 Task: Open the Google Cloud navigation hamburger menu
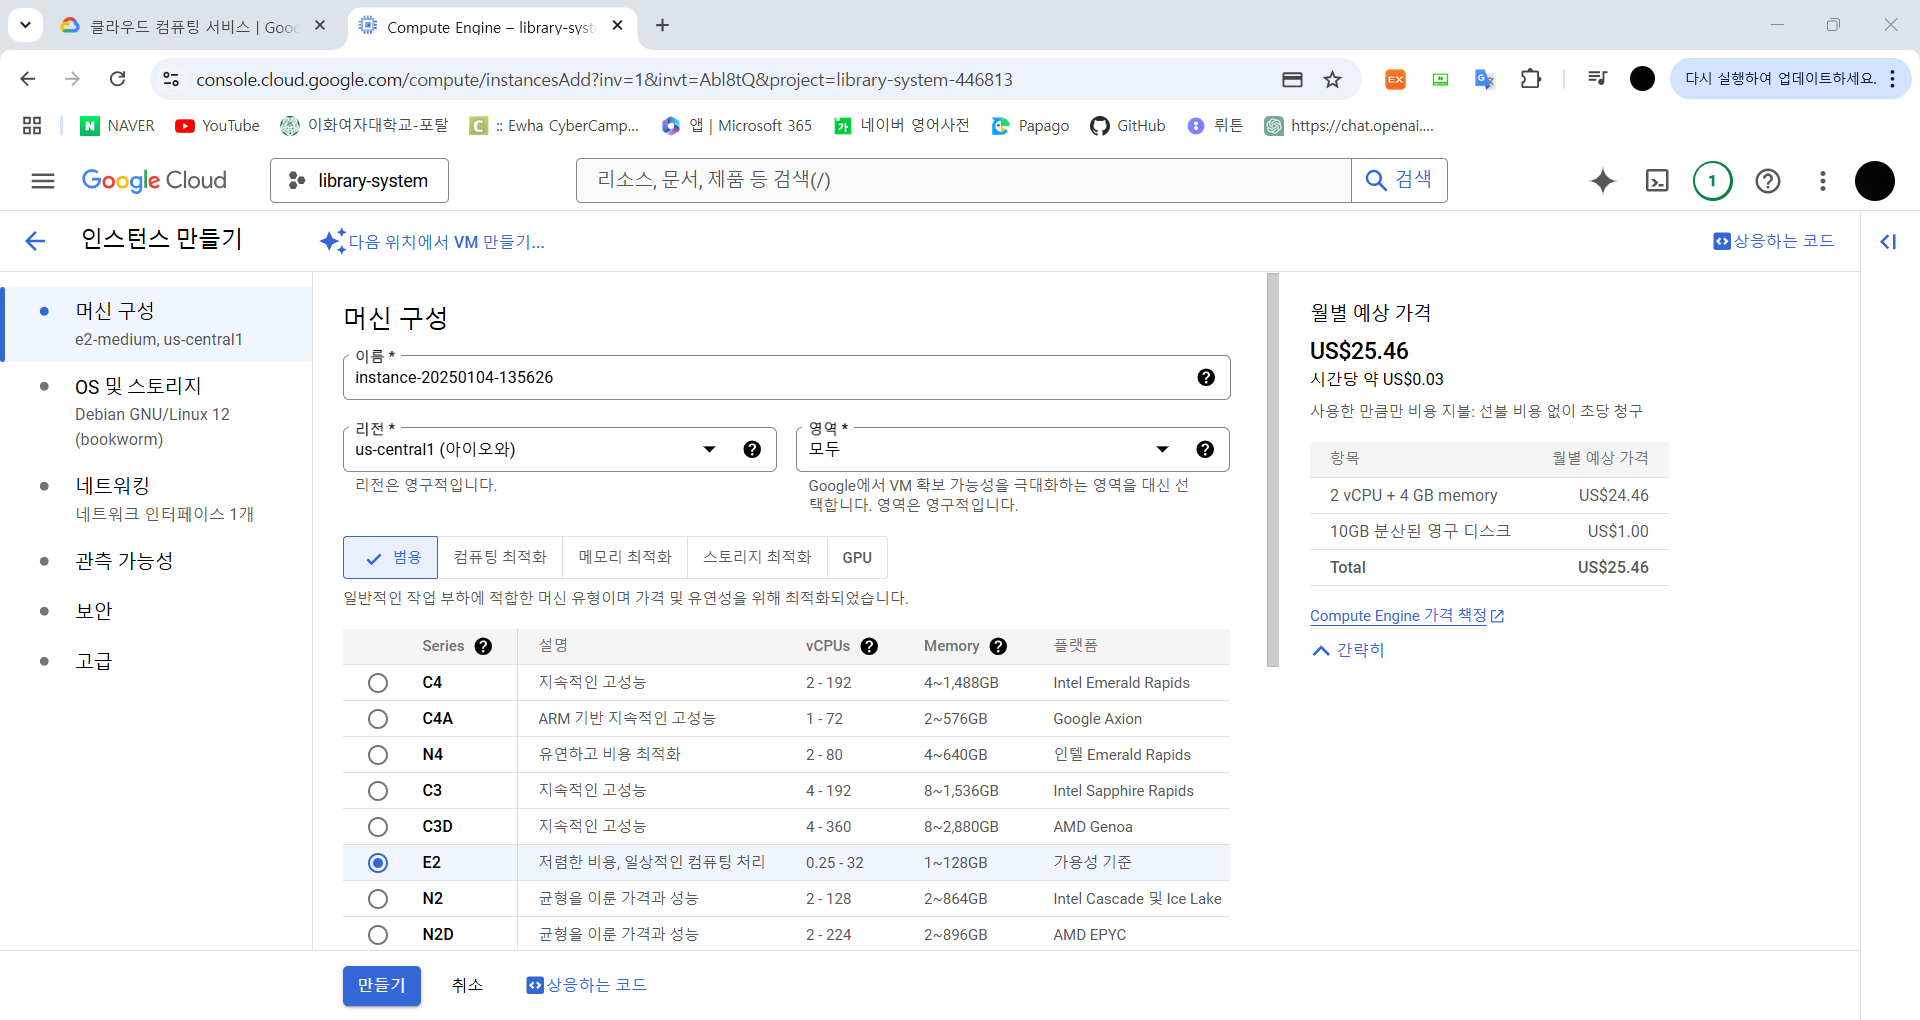pyautogui.click(x=42, y=181)
